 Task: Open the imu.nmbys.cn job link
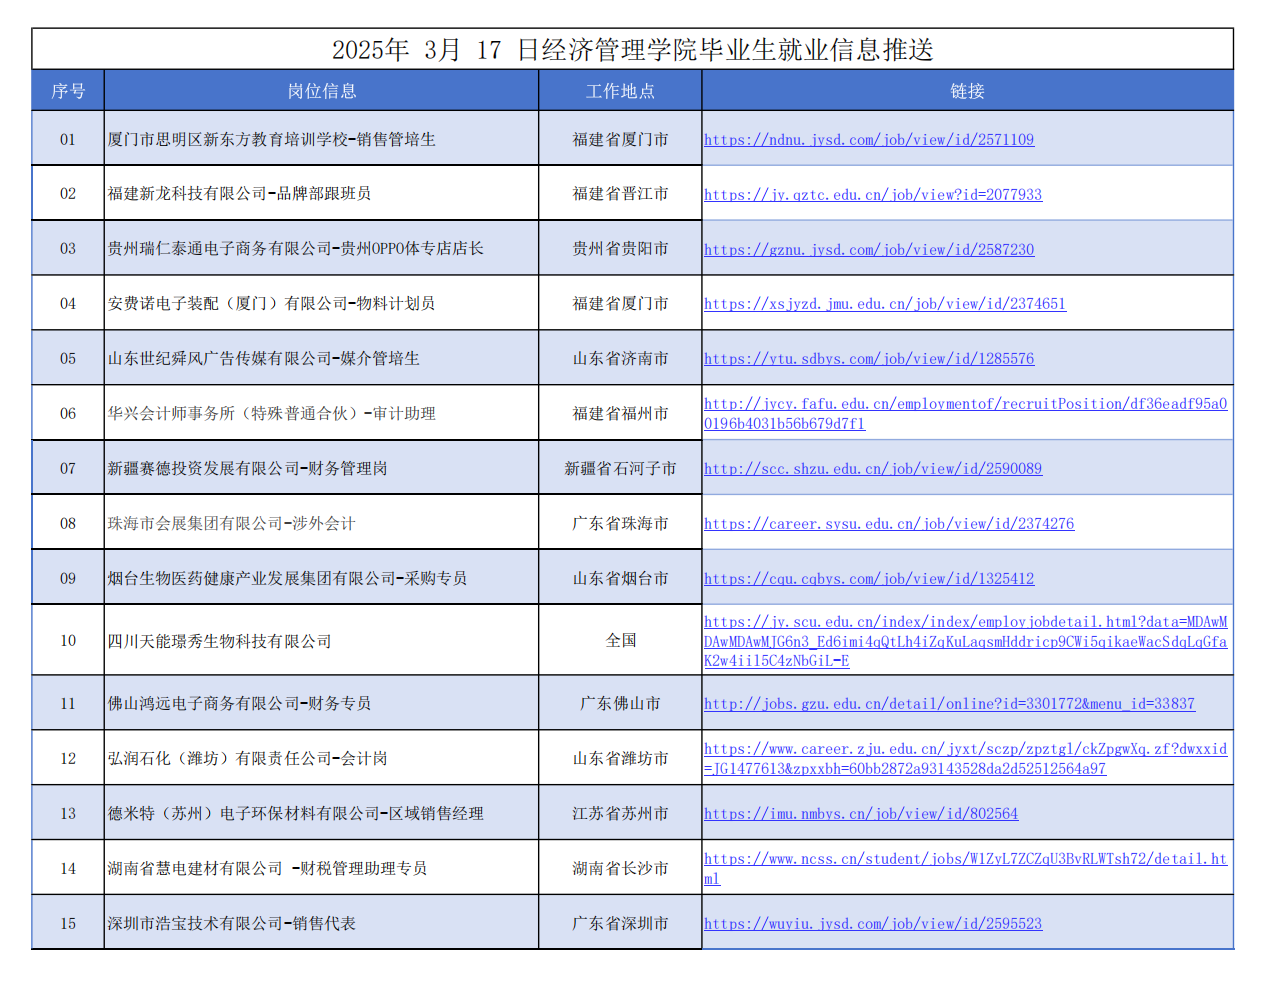click(x=860, y=814)
